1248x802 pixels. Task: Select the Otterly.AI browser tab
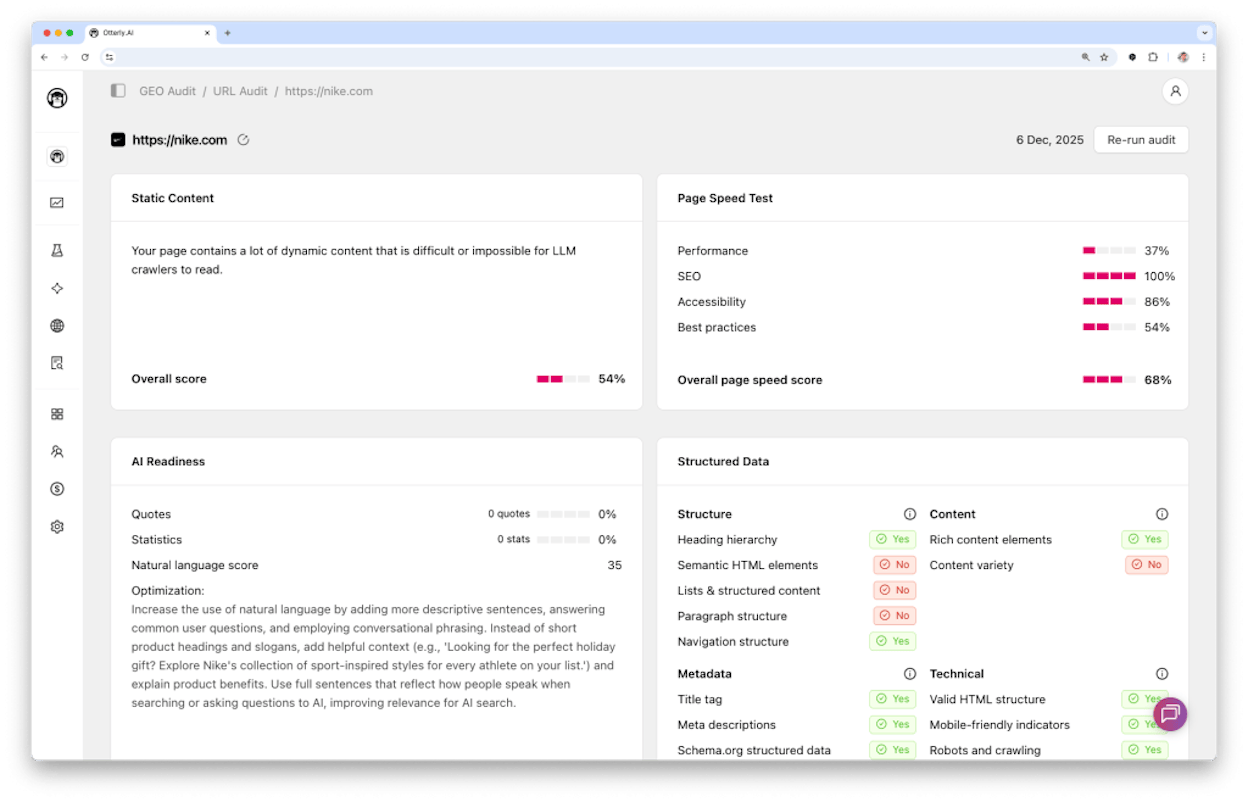point(150,33)
